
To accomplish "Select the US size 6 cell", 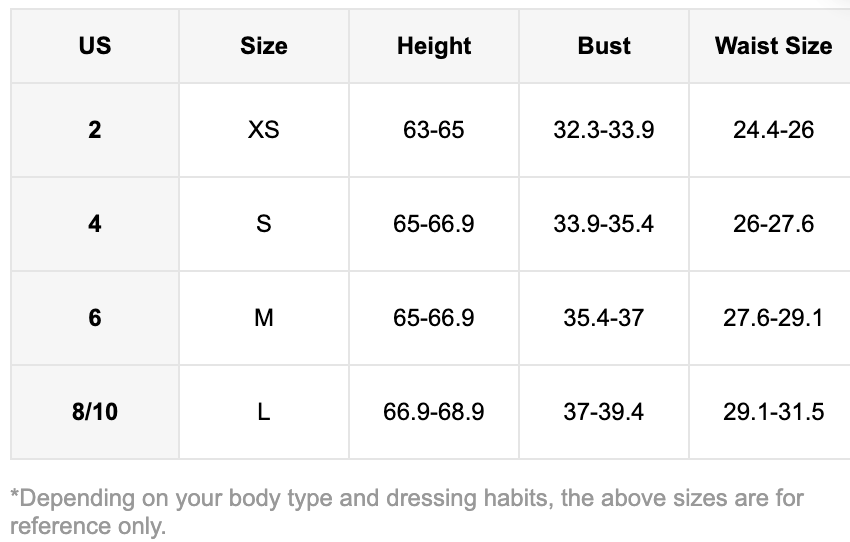I will (x=95, y=318).
